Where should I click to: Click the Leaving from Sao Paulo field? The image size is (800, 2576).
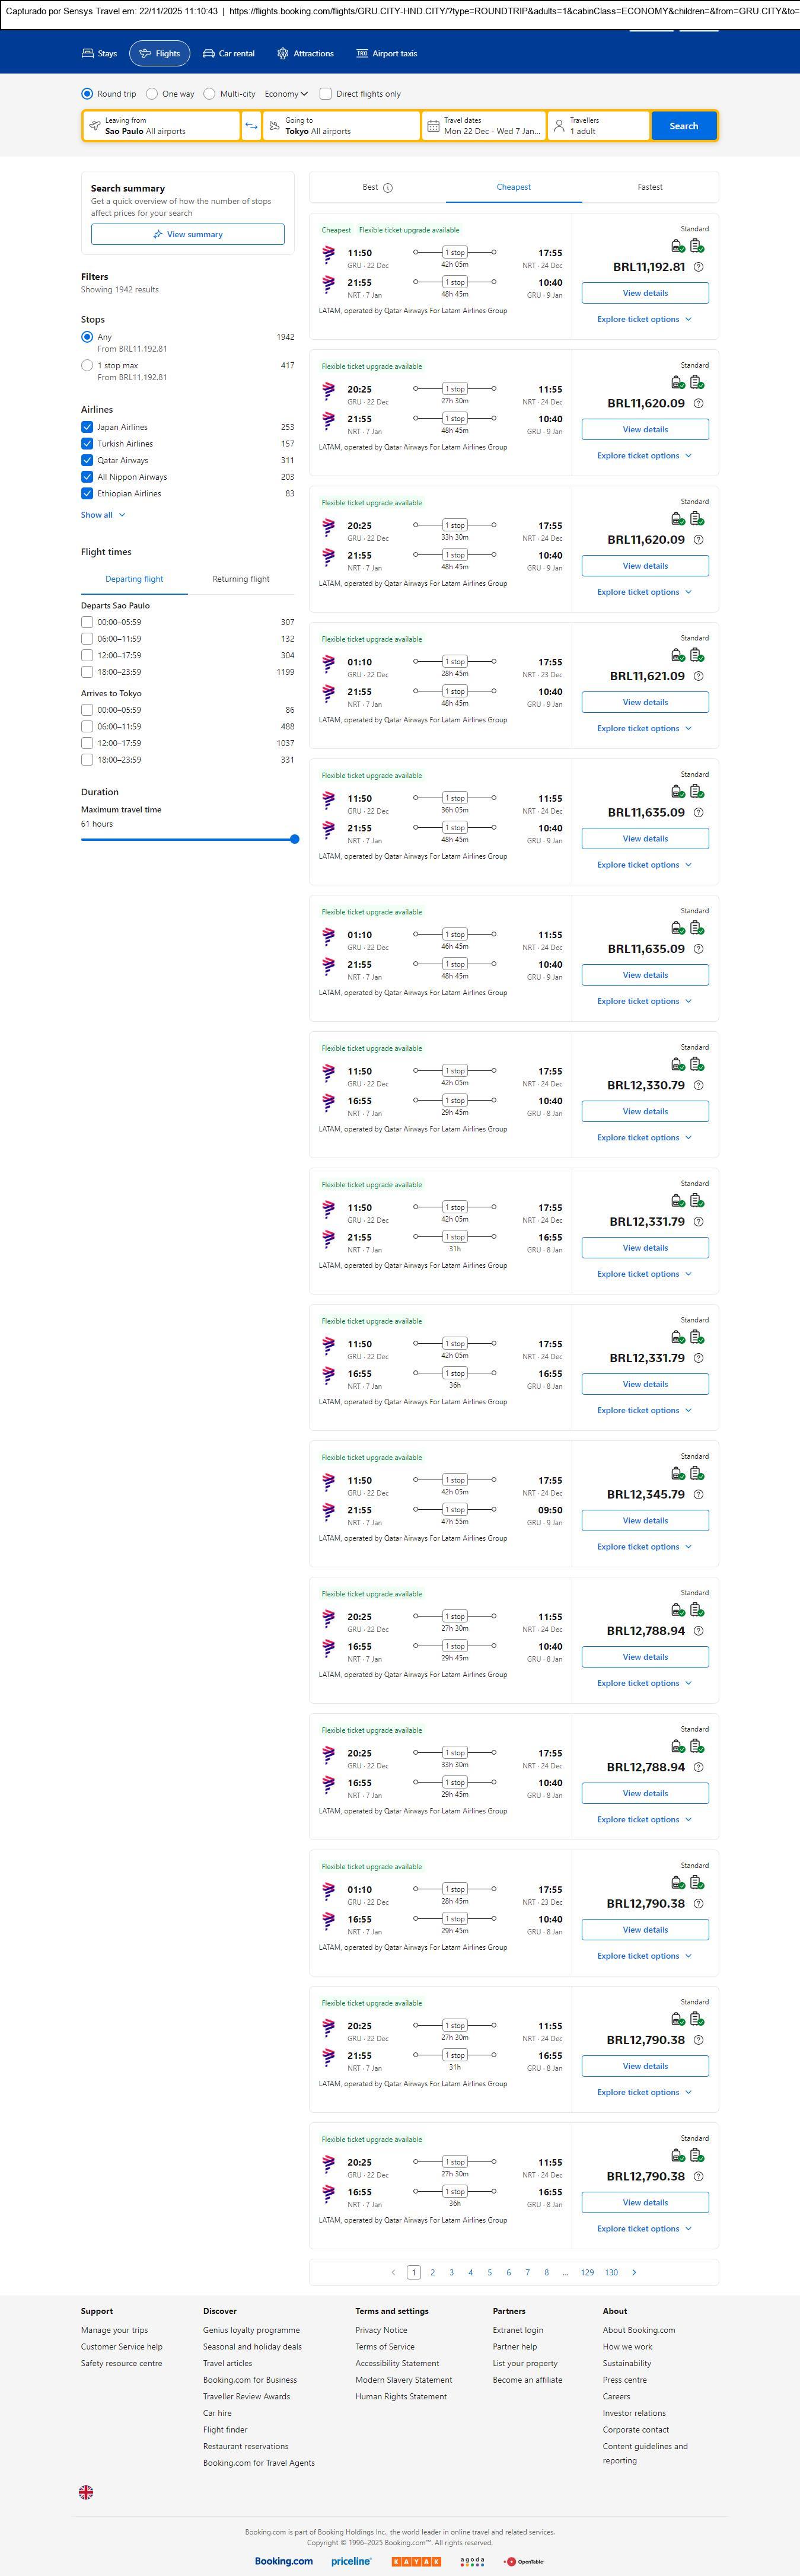coord(161,126)
